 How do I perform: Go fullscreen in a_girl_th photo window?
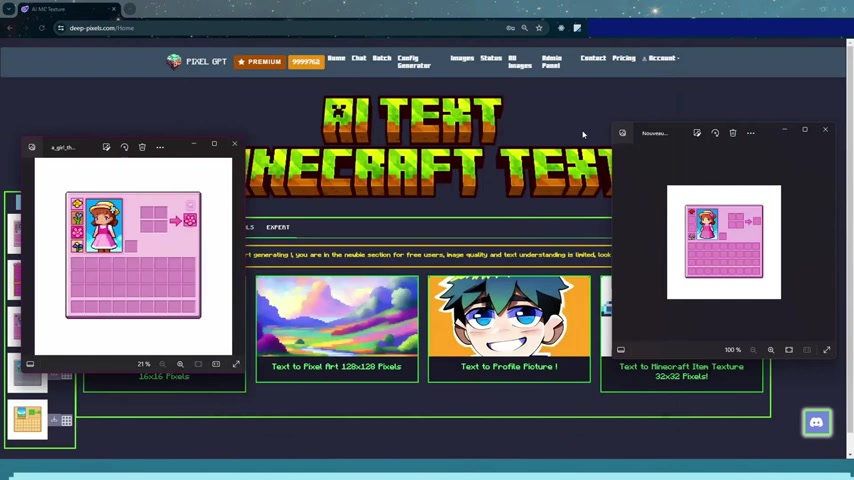pos(236,364)
